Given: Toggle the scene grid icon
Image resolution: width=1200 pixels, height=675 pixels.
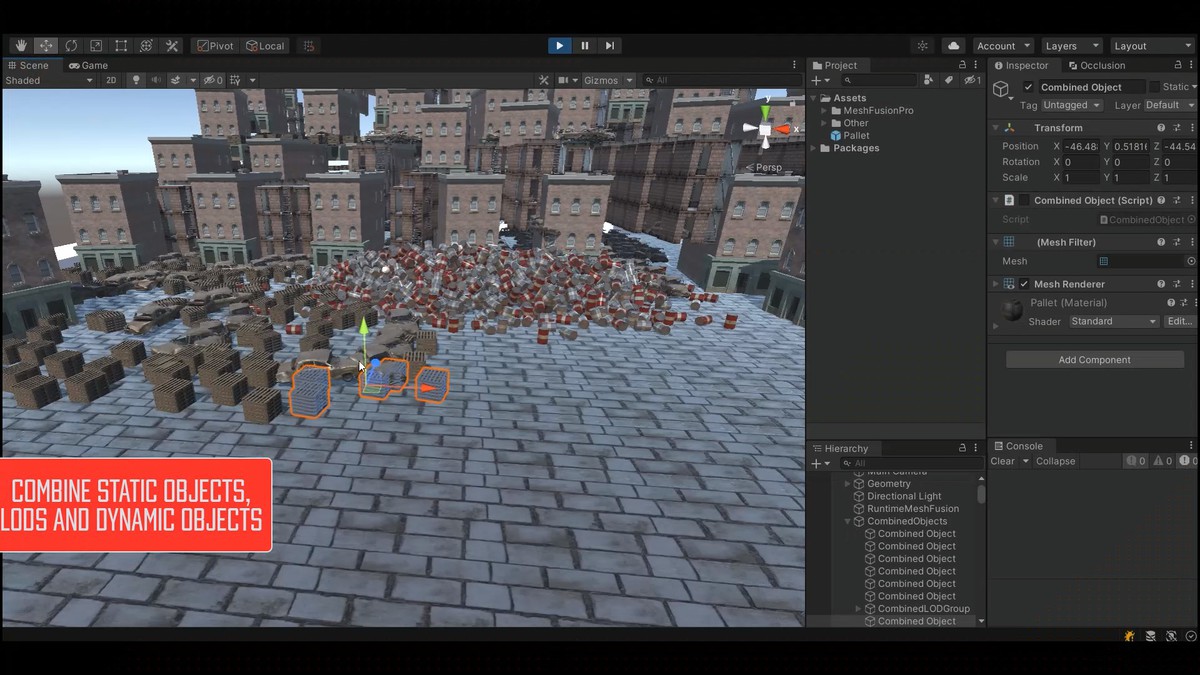Looking at the screenshot, I should click(235, 80).
